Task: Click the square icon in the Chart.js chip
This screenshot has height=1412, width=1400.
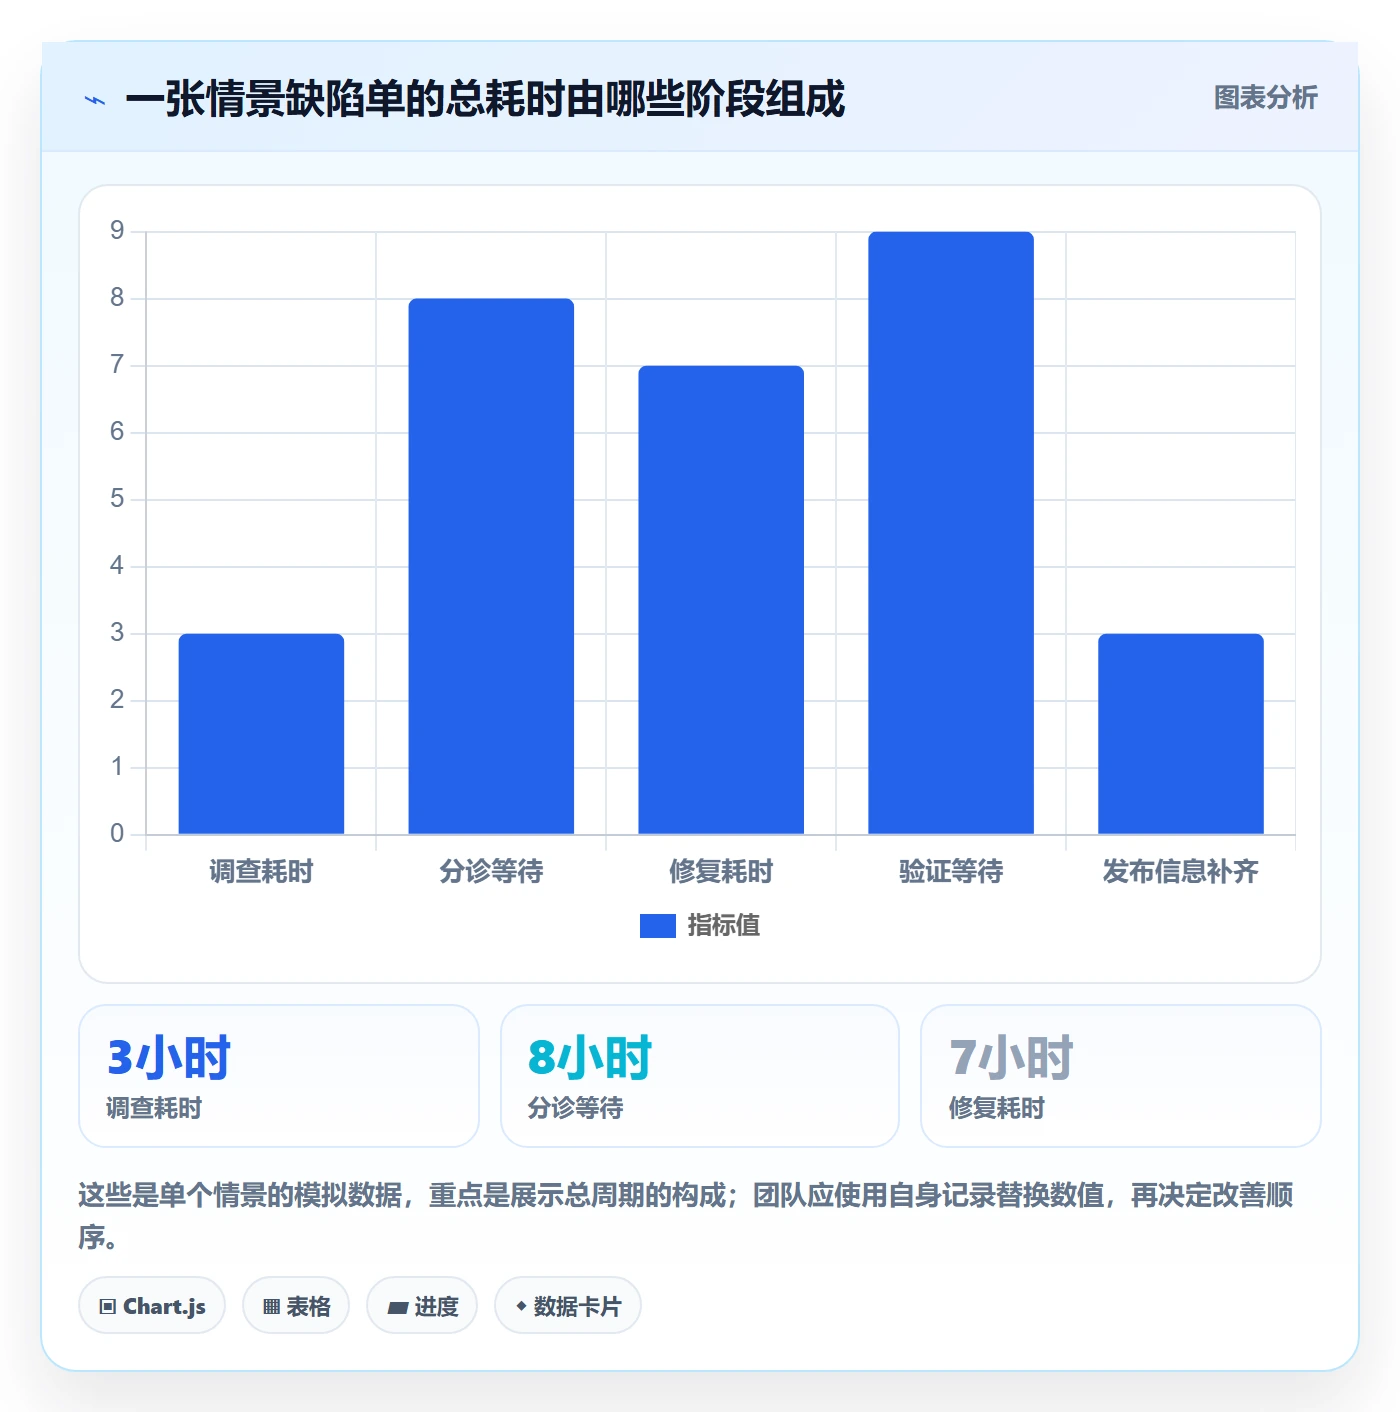Action: click(x=108, y=1307)
